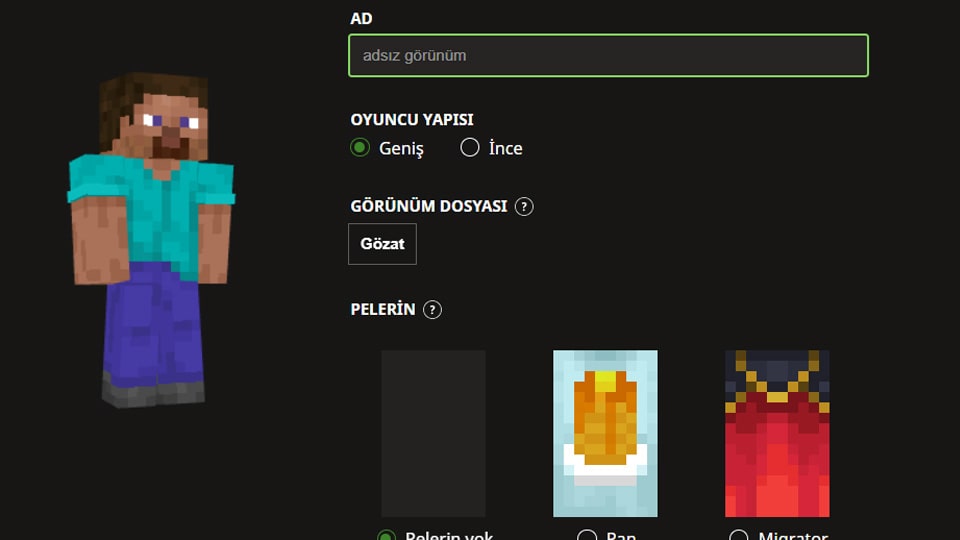The width and height of the screenshot is (960, 540).
Task: Select the red Migrator cape image
Action: tap(777, 433)
